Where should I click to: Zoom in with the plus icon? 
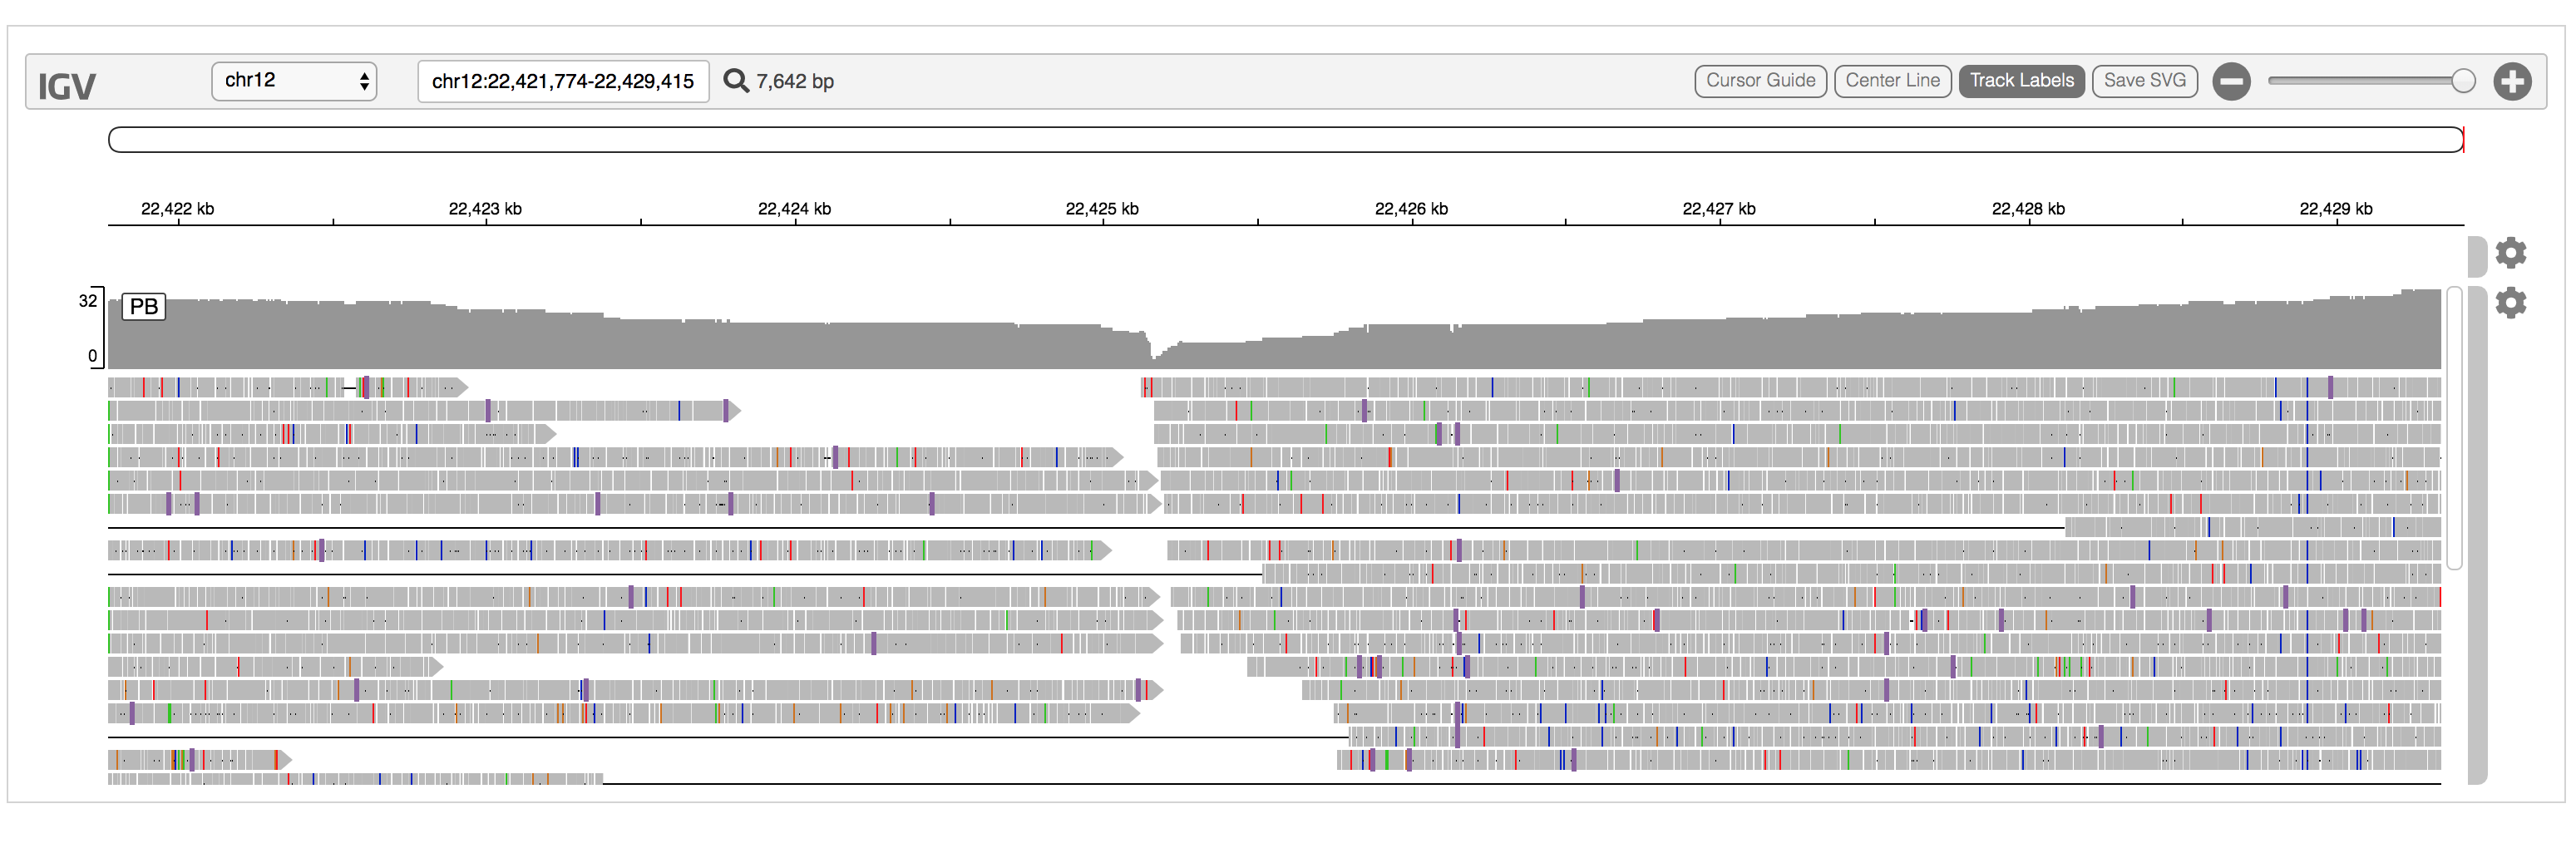(x=2512, y=82)
